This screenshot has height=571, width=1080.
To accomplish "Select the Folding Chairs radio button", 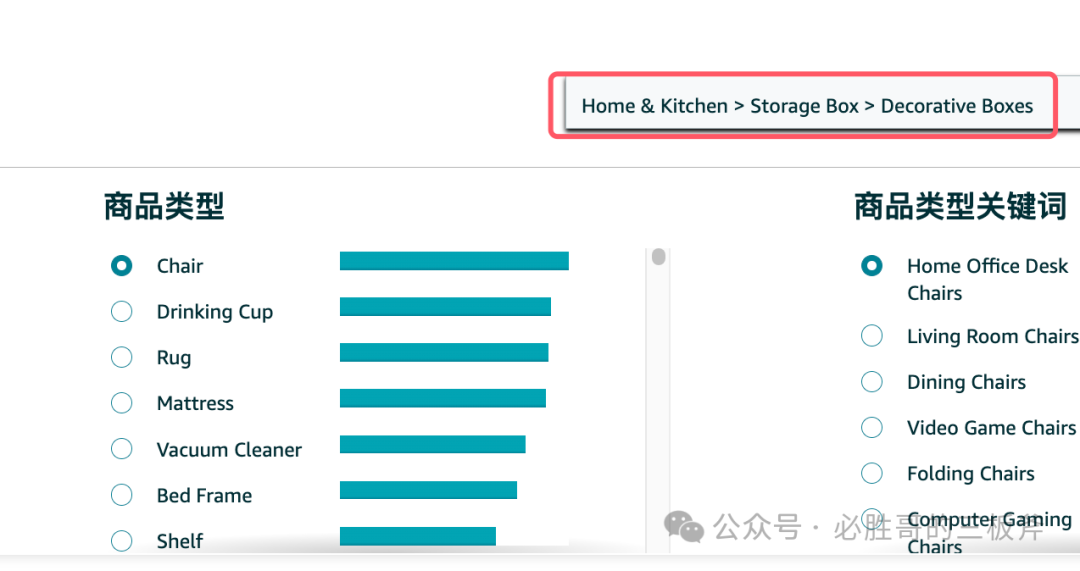I will pos(872,474).
